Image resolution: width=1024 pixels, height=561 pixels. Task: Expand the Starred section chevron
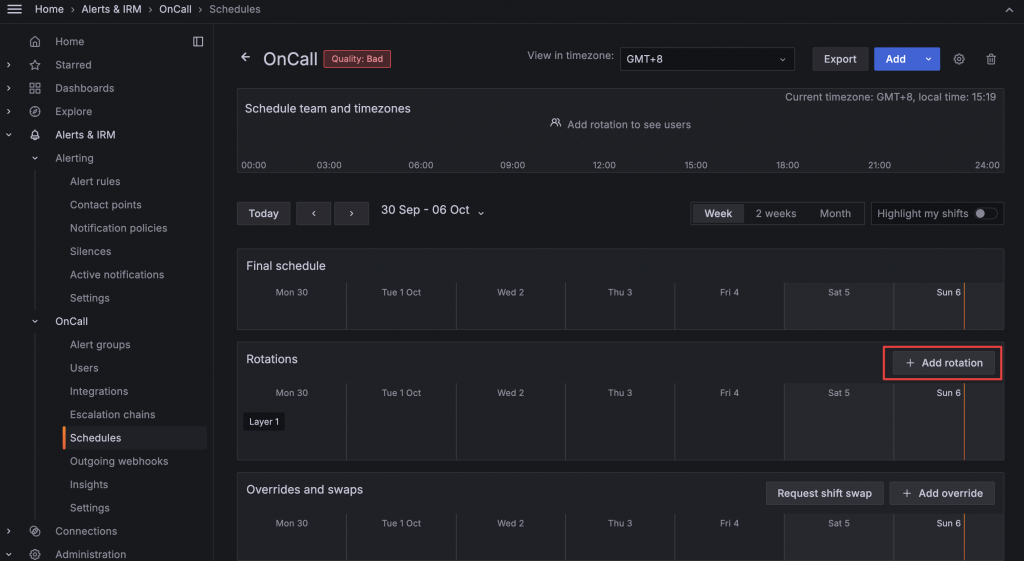pos(8,65)
